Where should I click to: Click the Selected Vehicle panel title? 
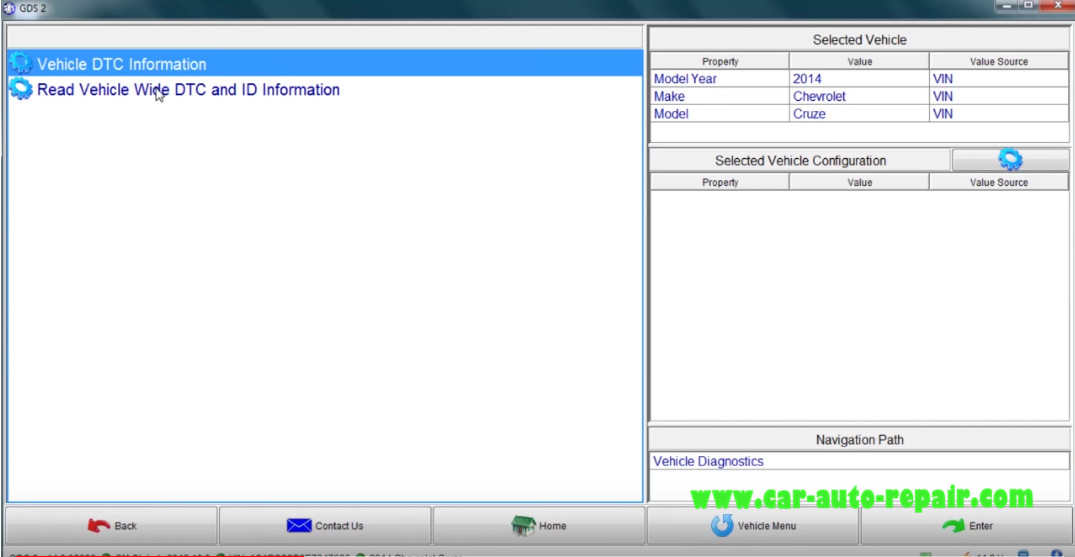(x=859, y=40)
